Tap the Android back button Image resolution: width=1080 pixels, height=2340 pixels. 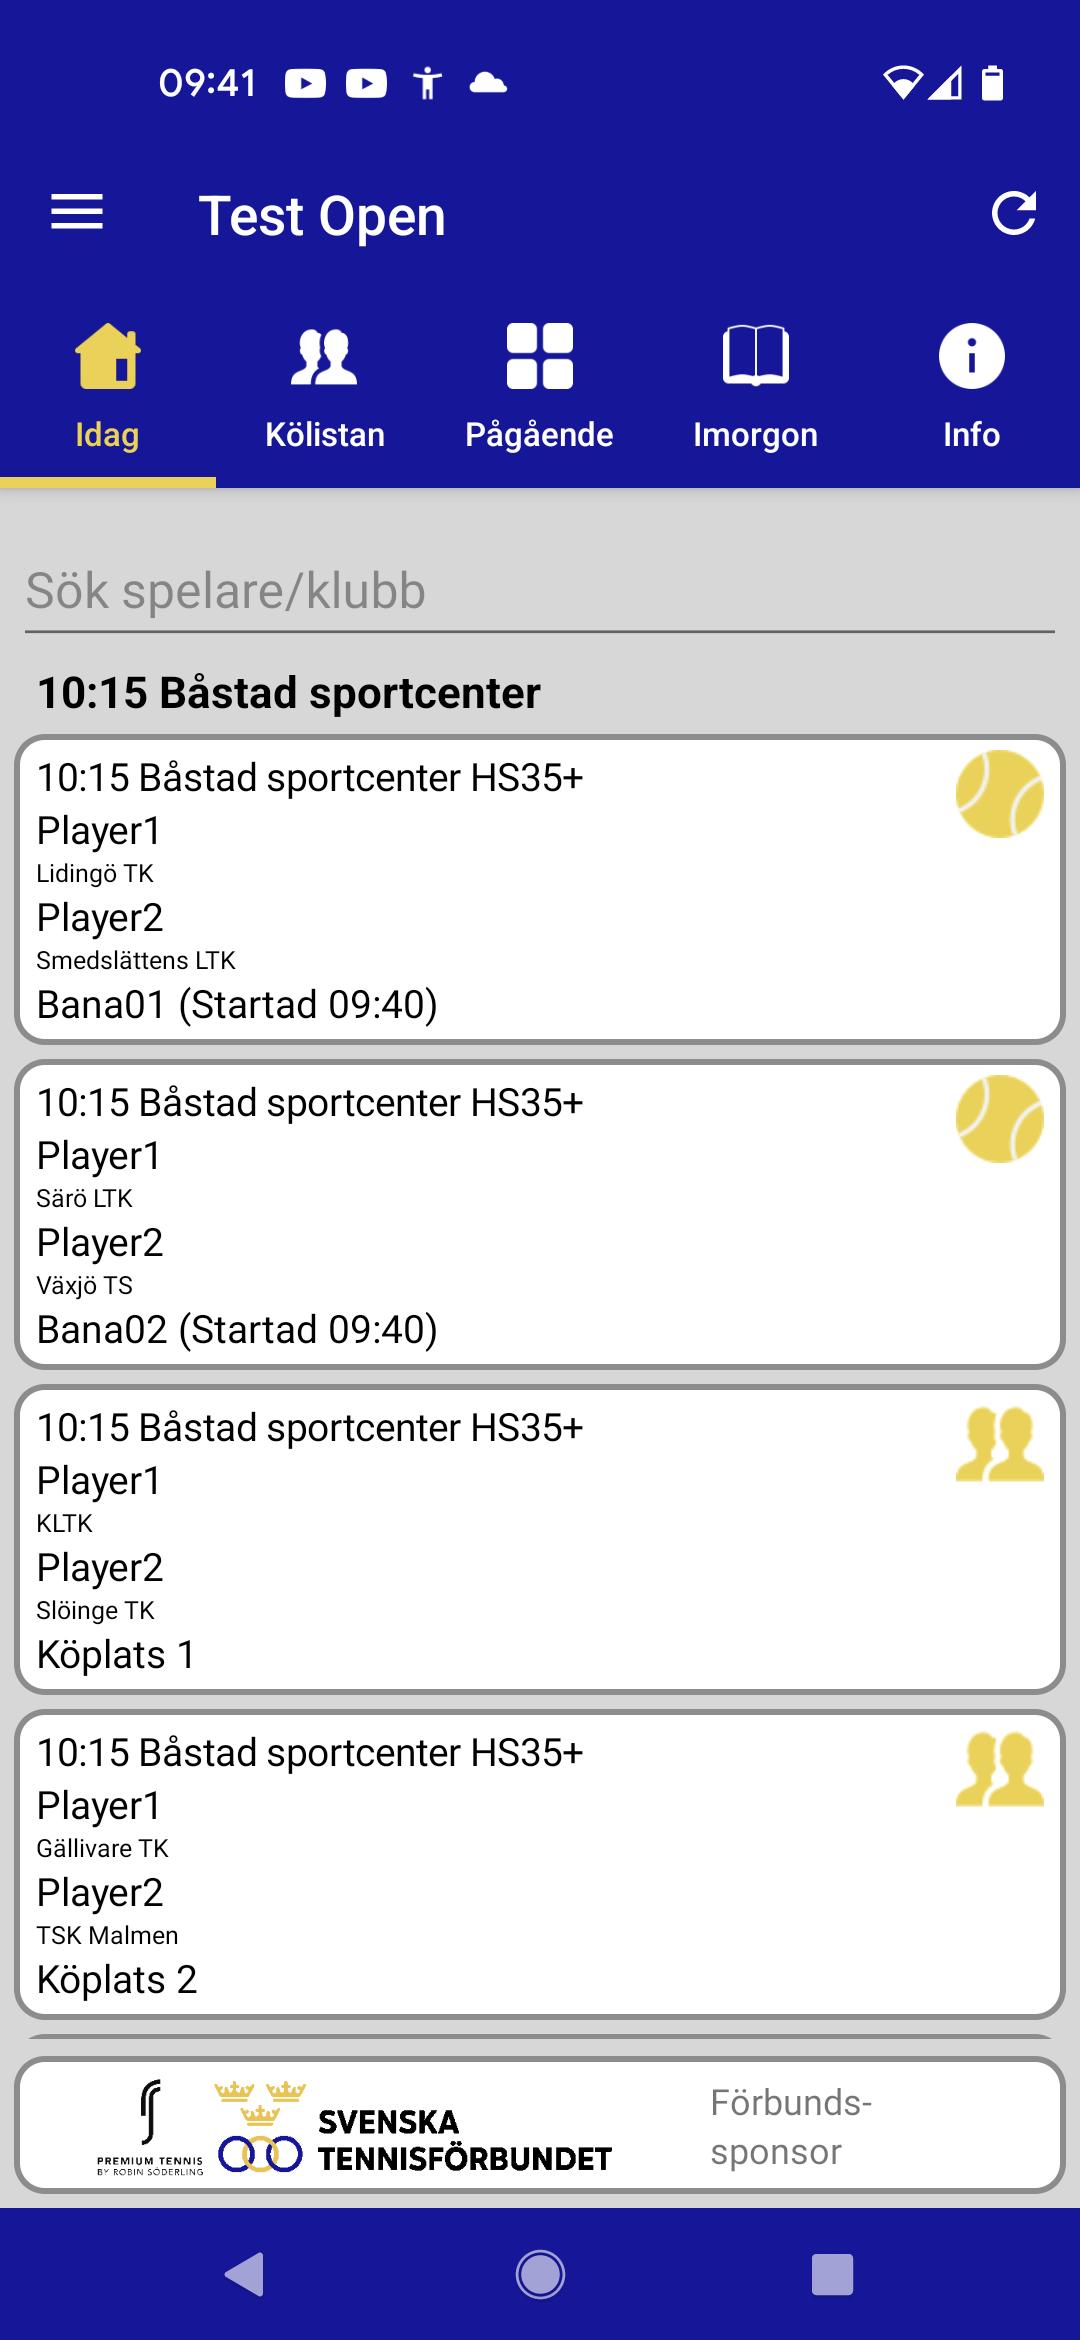245,2275
